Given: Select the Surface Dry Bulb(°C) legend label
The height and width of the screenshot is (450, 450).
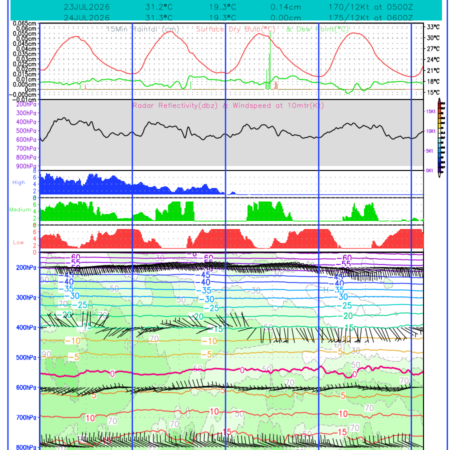Looking at the screenshot, I should (x=236, y=29).
